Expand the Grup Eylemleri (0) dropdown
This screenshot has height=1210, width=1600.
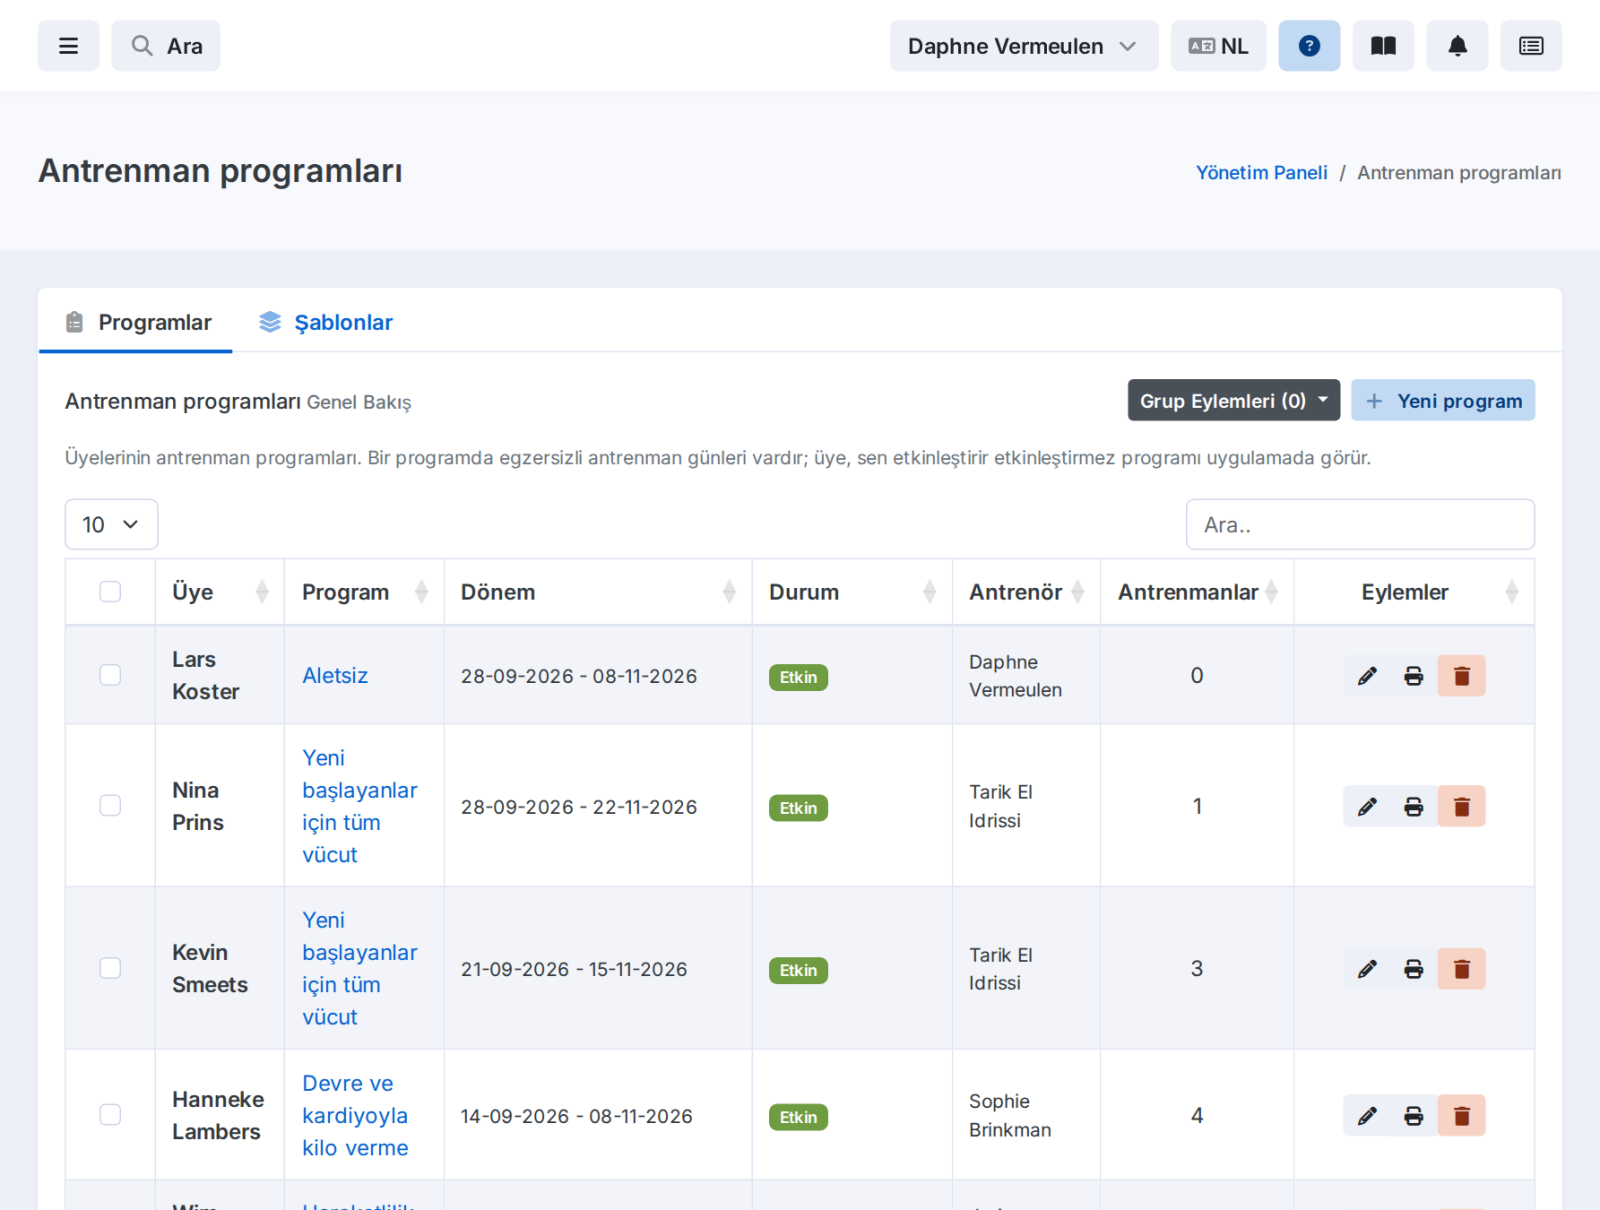tap(1234, 400)
